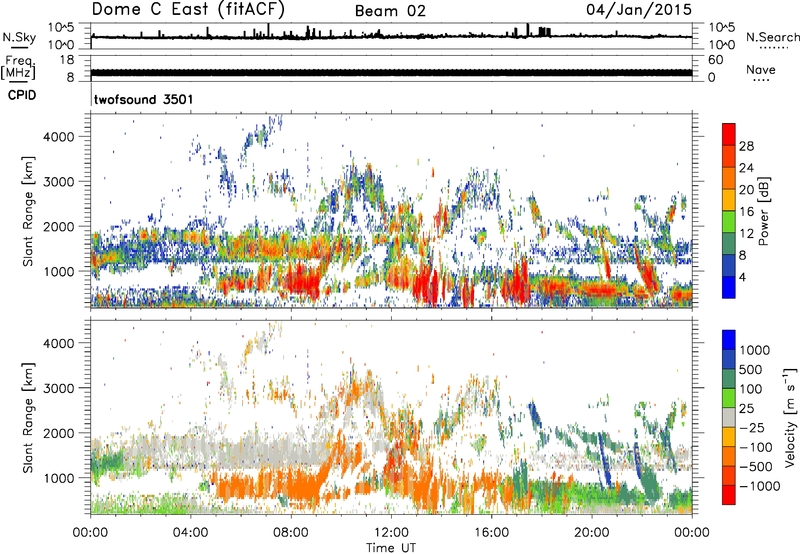This screenshot has height=554, width=800.
Task: Click the '-25' velocity scale value
Action: click(x=752, y=427)
